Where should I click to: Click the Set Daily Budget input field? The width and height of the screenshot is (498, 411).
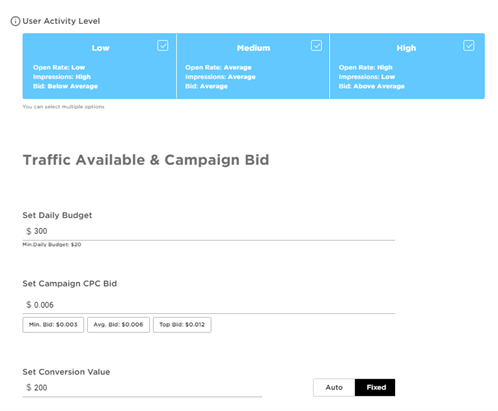(209, 231)
